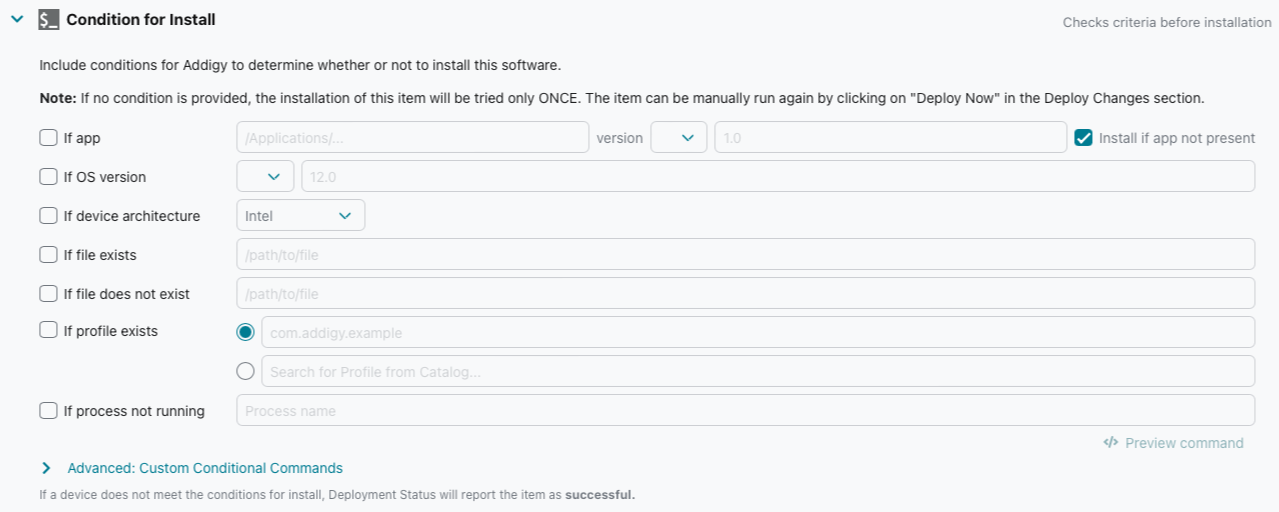This screenshot has width=1279, height=512.
Task: Check the If file exists option
Action: pyautogui.click(x=48, y=255)
